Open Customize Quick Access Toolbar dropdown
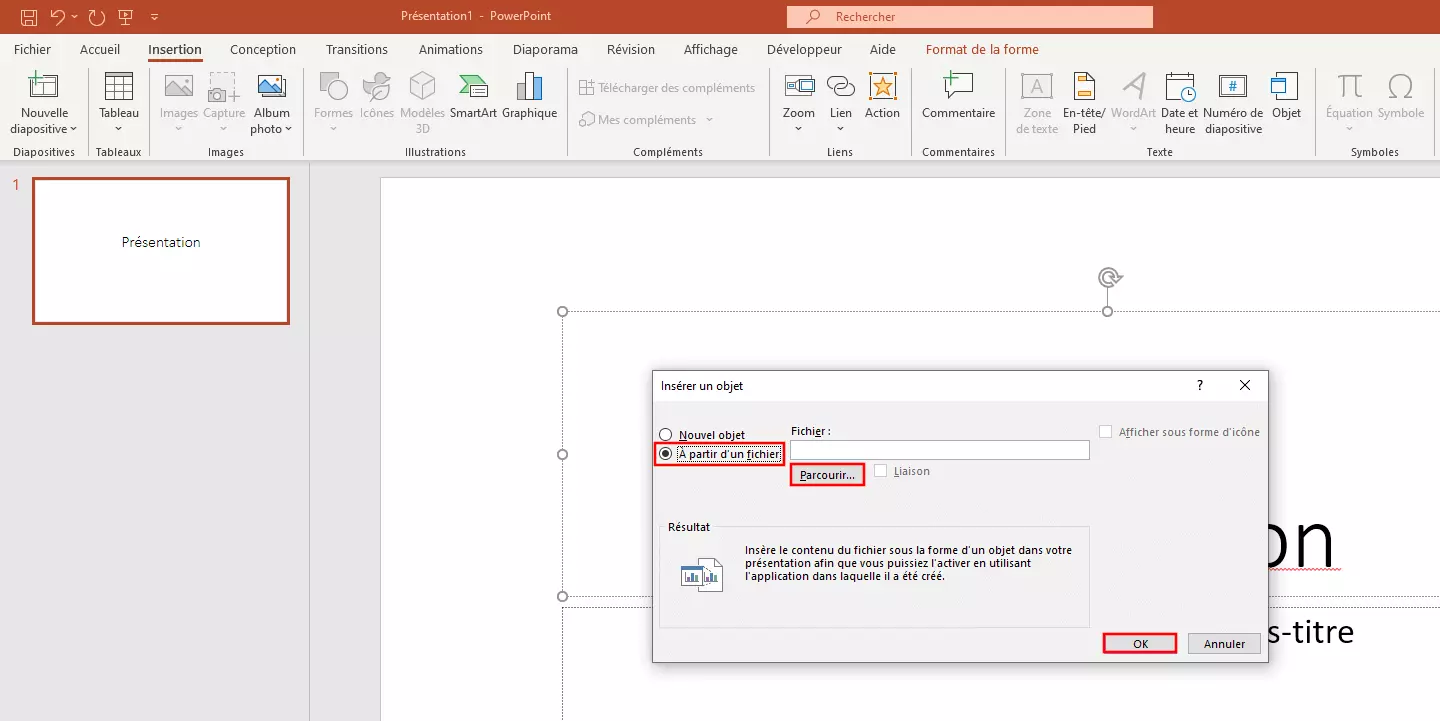 click(x=154, y=17)
